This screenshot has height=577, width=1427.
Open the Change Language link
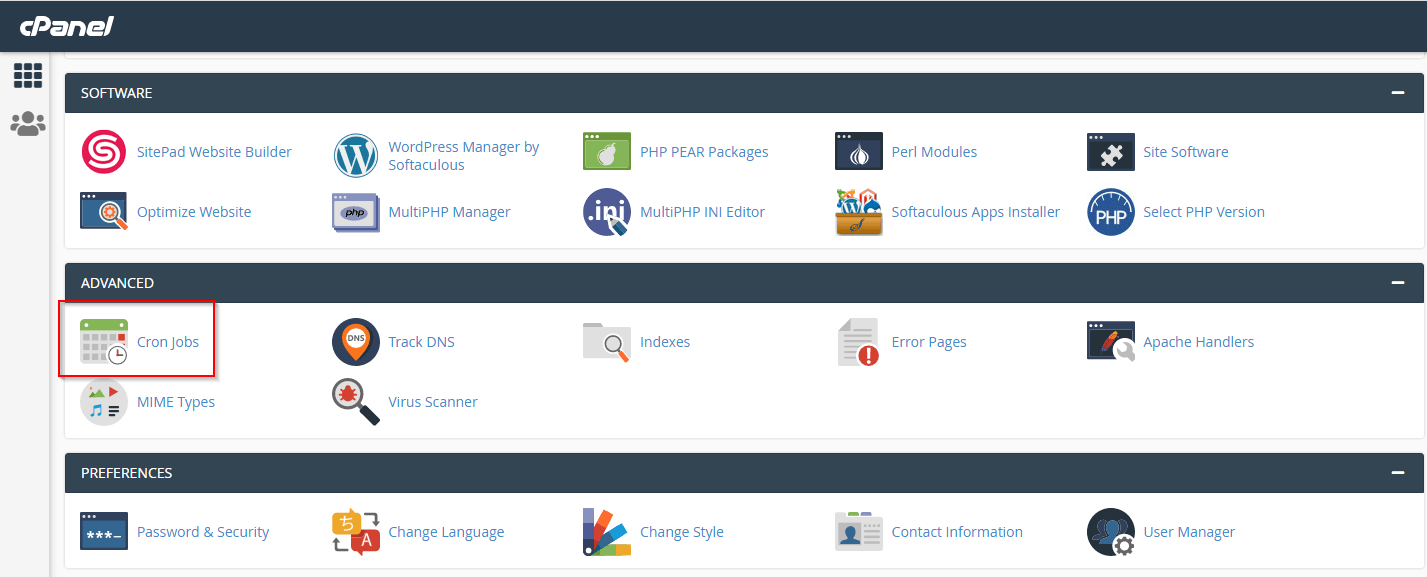(x=446, y=532)
